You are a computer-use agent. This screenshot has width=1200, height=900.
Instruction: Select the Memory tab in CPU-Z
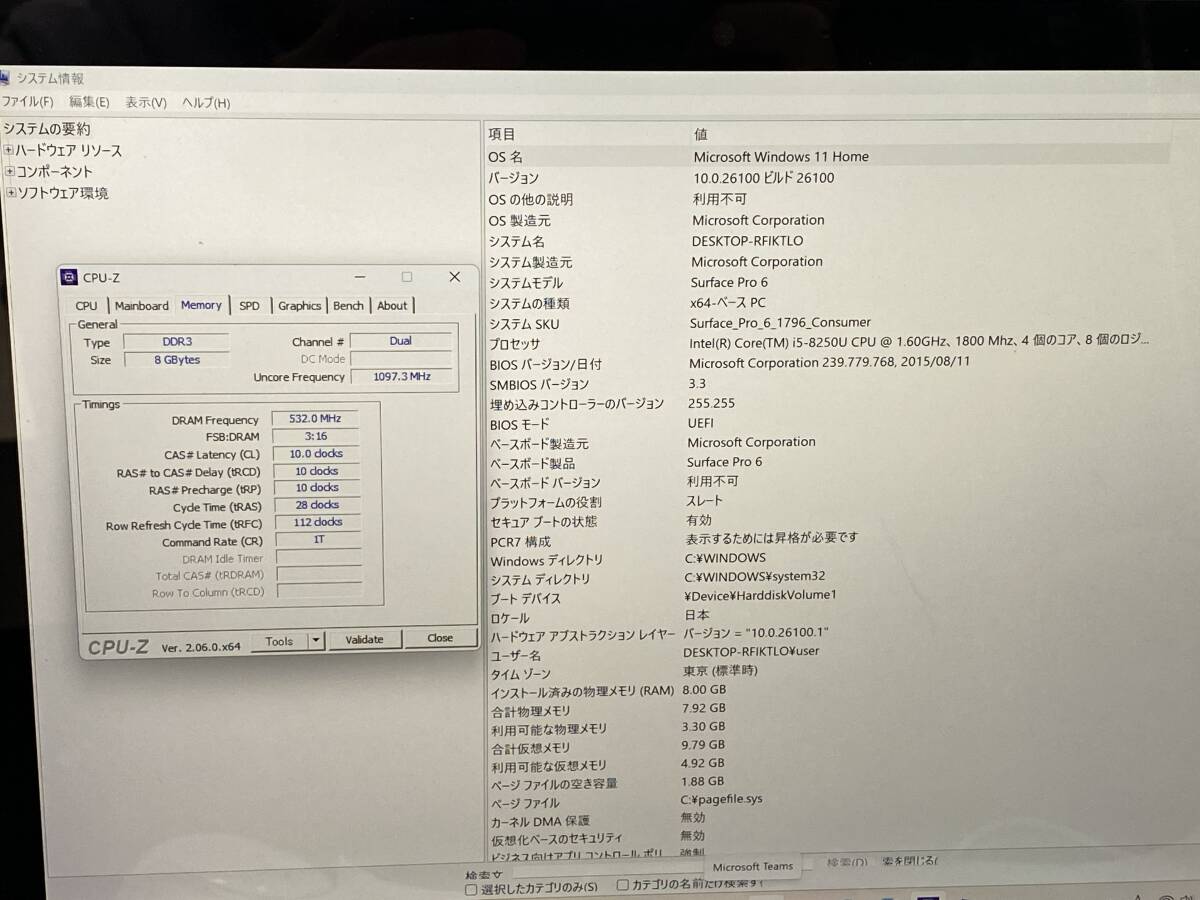(201, 305)
